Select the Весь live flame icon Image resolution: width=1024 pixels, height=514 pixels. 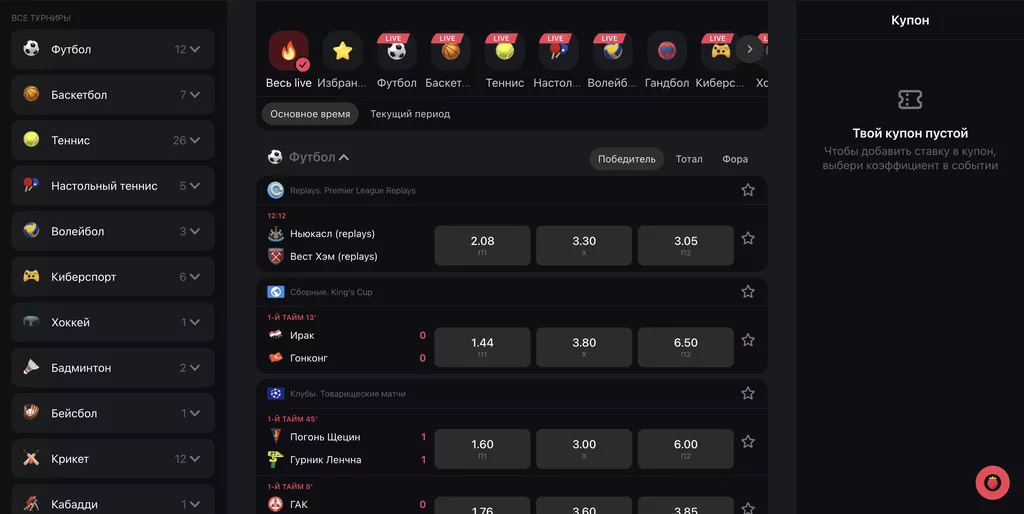pyautogui.click(x=289, y=50)
